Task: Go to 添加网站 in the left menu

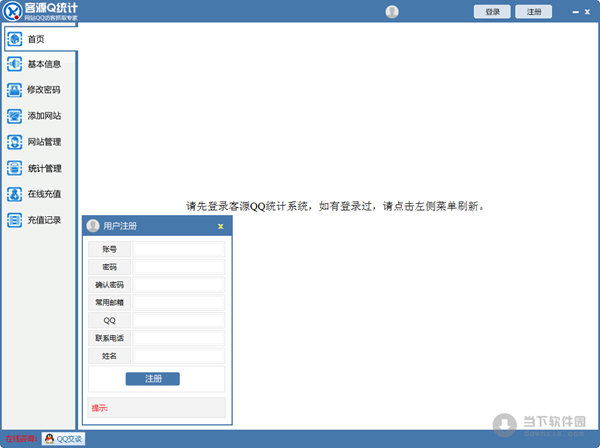Action: [39, 116]
